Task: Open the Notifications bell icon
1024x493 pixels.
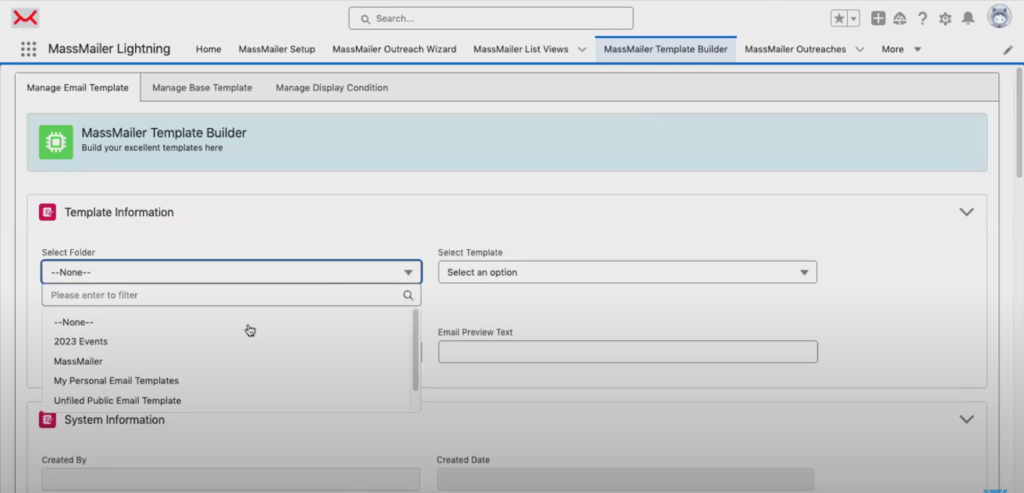Action: pyautogui.click(x=968, y=18)
